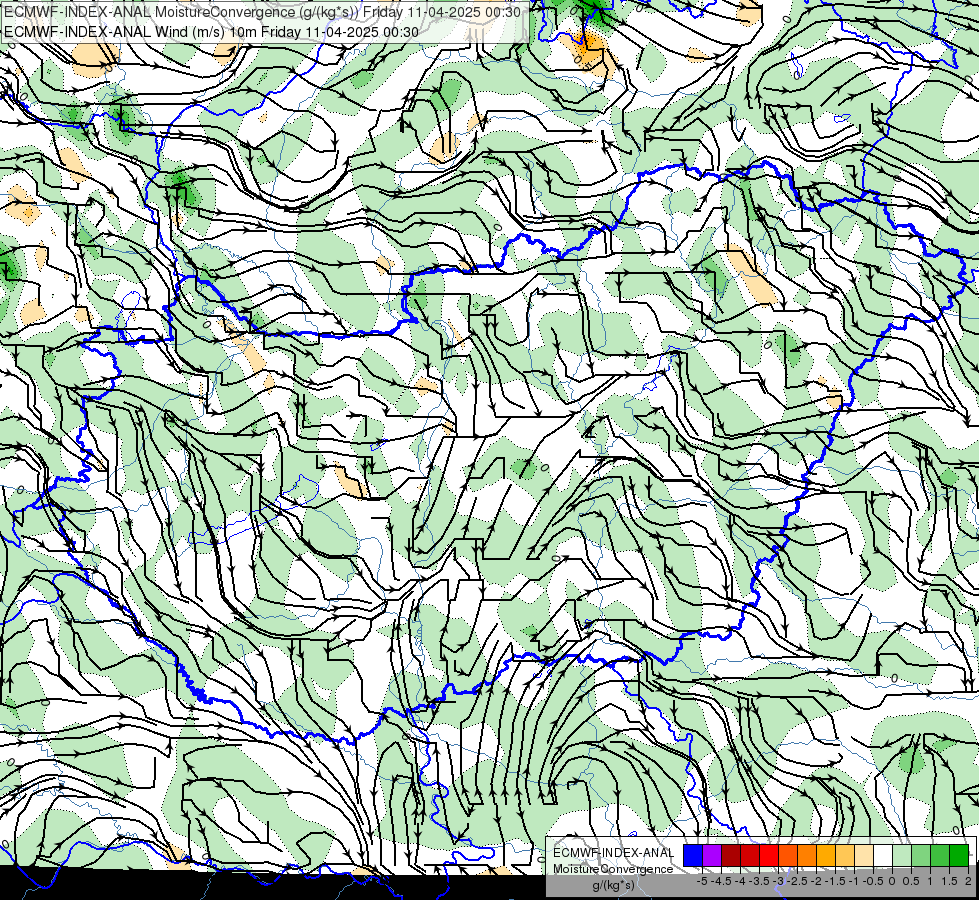Click the MoistureConvergence title line at top
Screen dimensions: 979x900
point(262,12)
